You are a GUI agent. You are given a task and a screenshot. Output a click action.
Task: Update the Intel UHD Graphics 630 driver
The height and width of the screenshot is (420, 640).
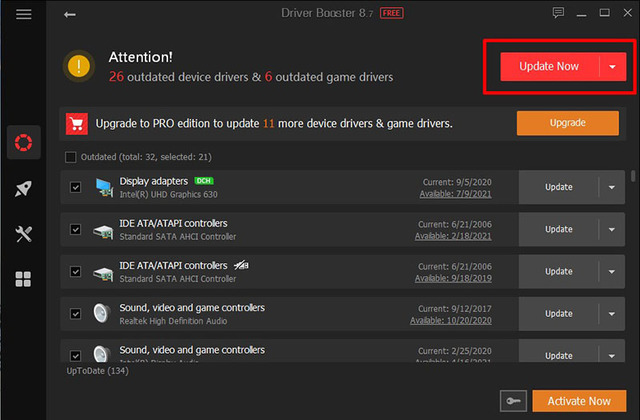point(558,187)
